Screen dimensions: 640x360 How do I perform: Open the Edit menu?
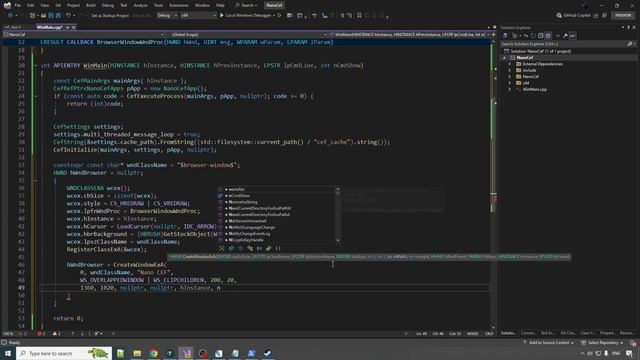coord(31,5)
